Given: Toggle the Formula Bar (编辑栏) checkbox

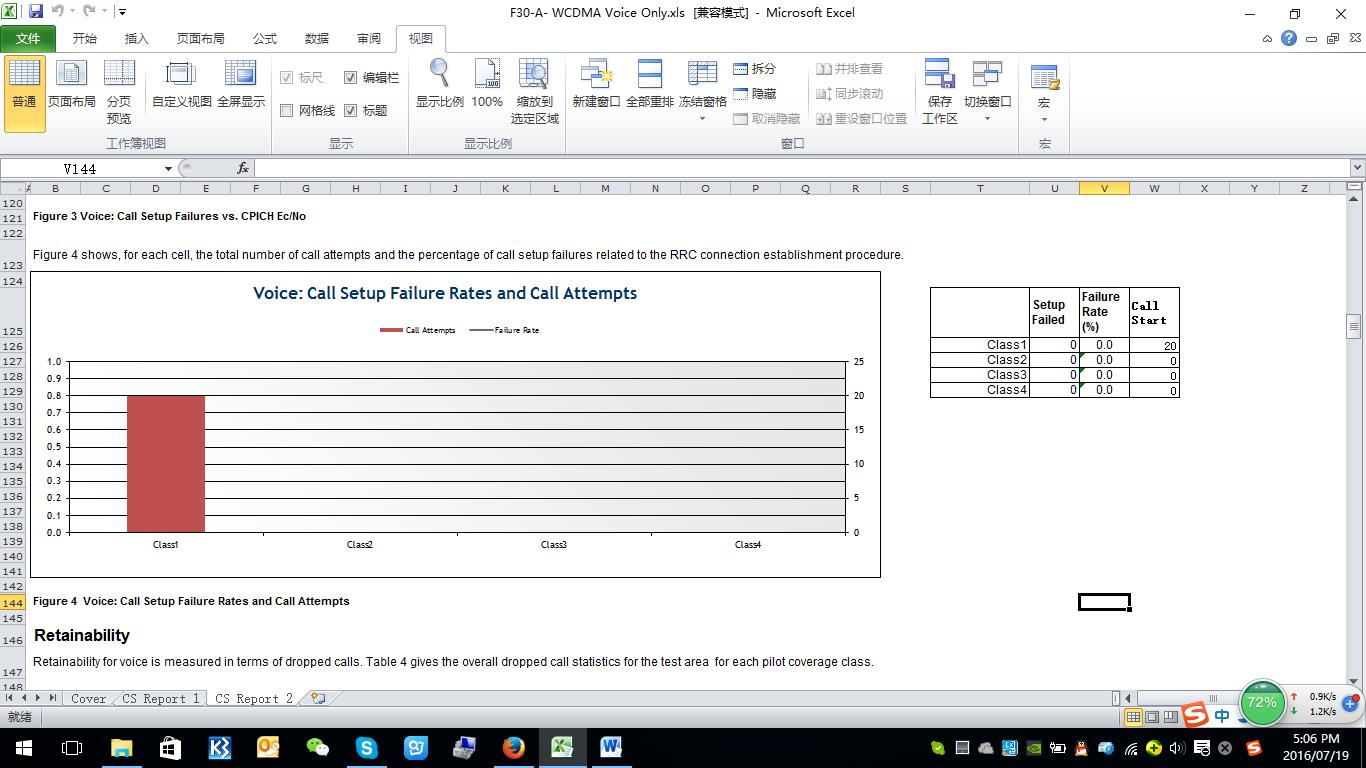Looking at the screenshot, I should click(351, 78).
